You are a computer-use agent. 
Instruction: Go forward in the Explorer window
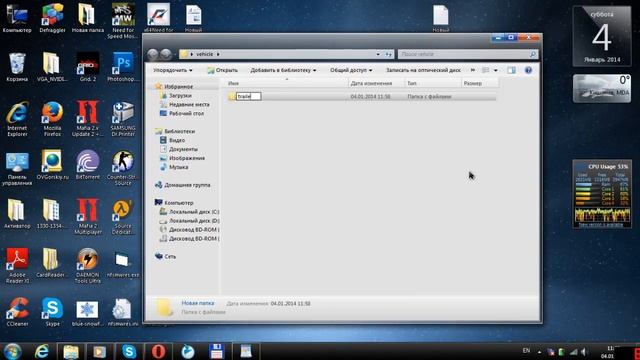coord(166,54)
